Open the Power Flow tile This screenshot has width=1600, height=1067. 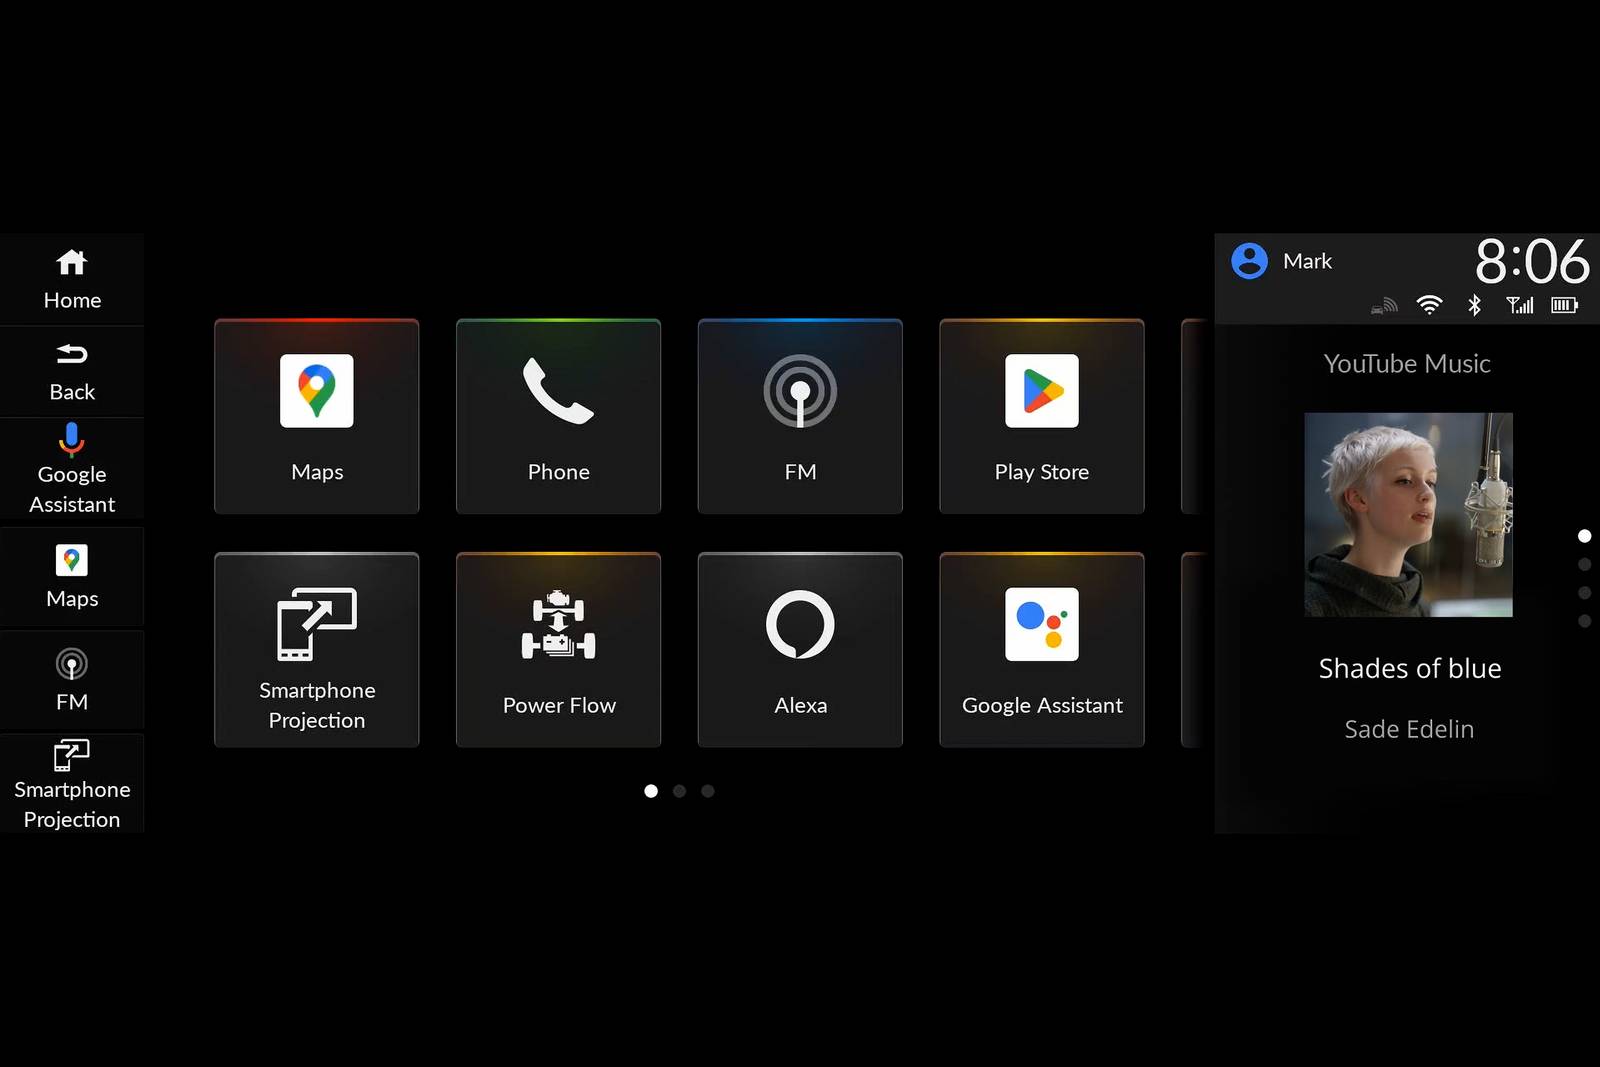[x=558, y=650]
